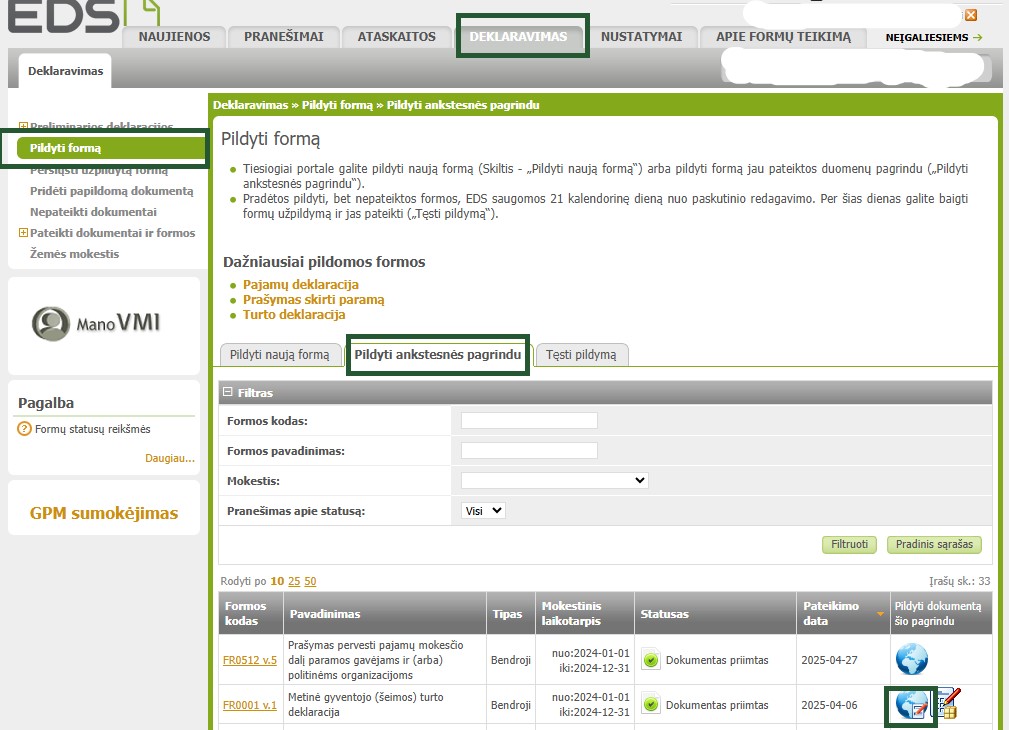Open the Pranešimas apie statusą dropdown
1009x730 pixels.
[484, 510]
